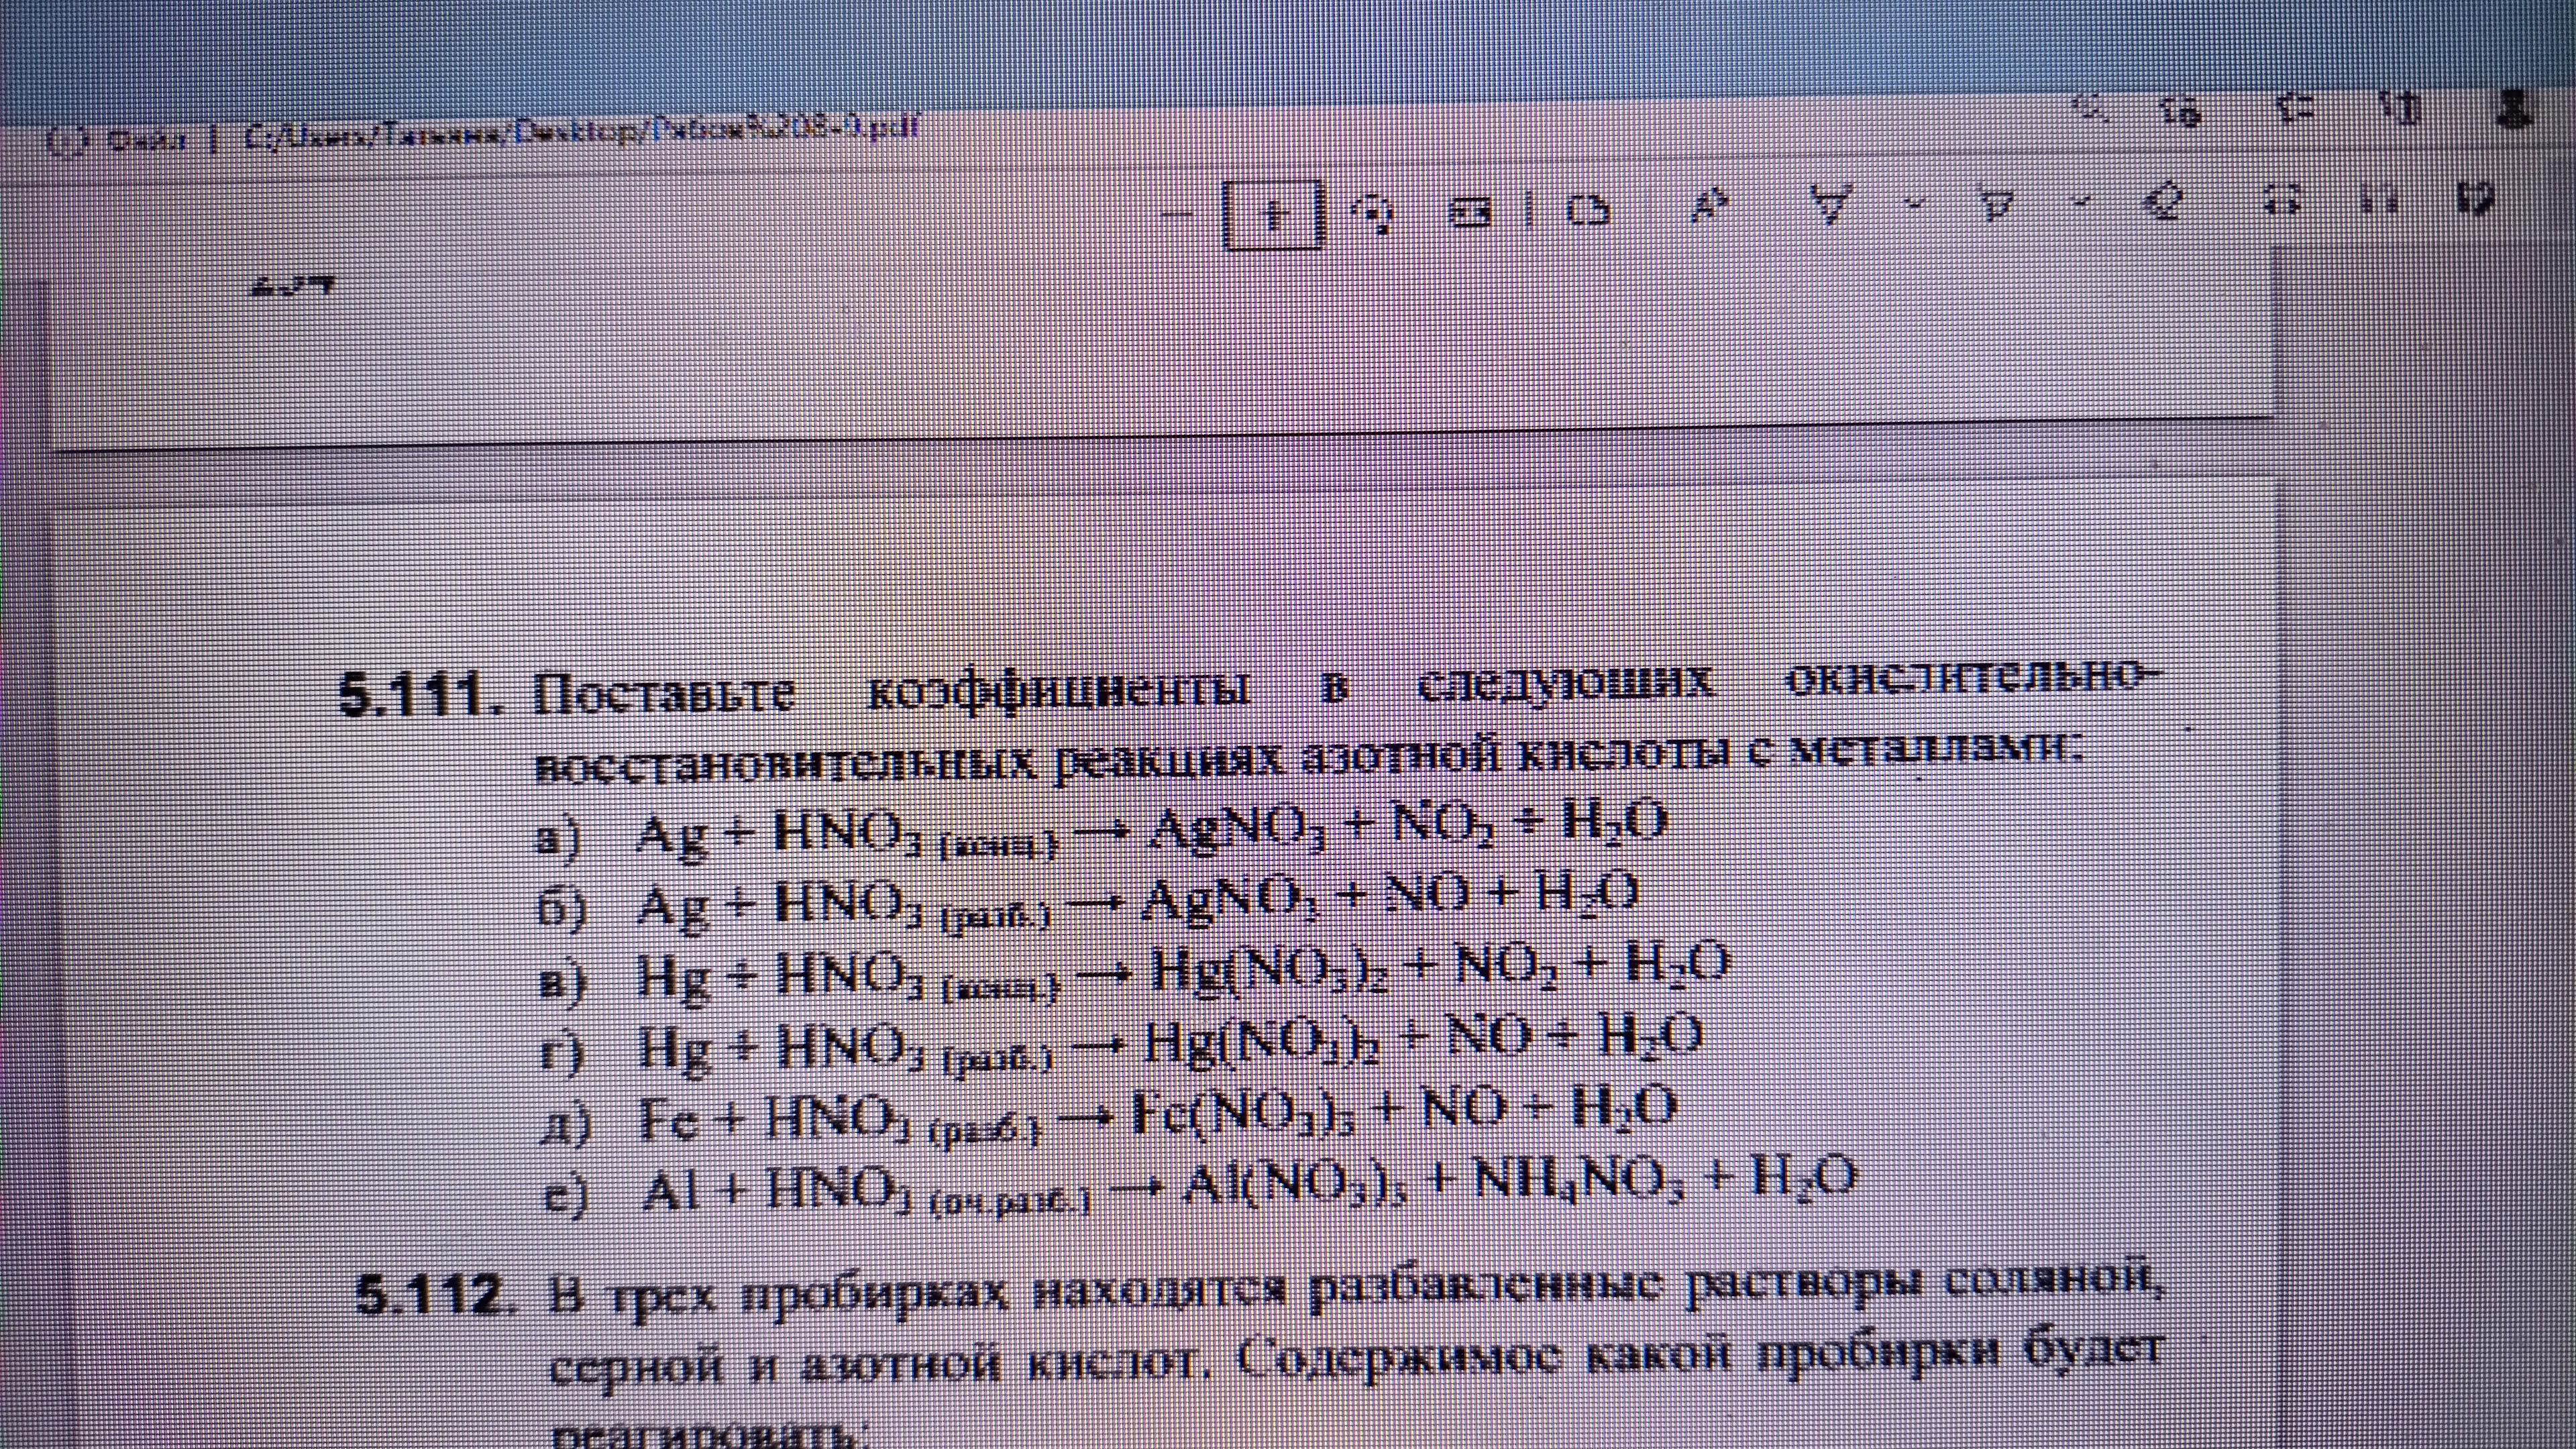The image size is (2576, 1449).
Task: Select the Erase tool
Action: [x=2165, y=200]
